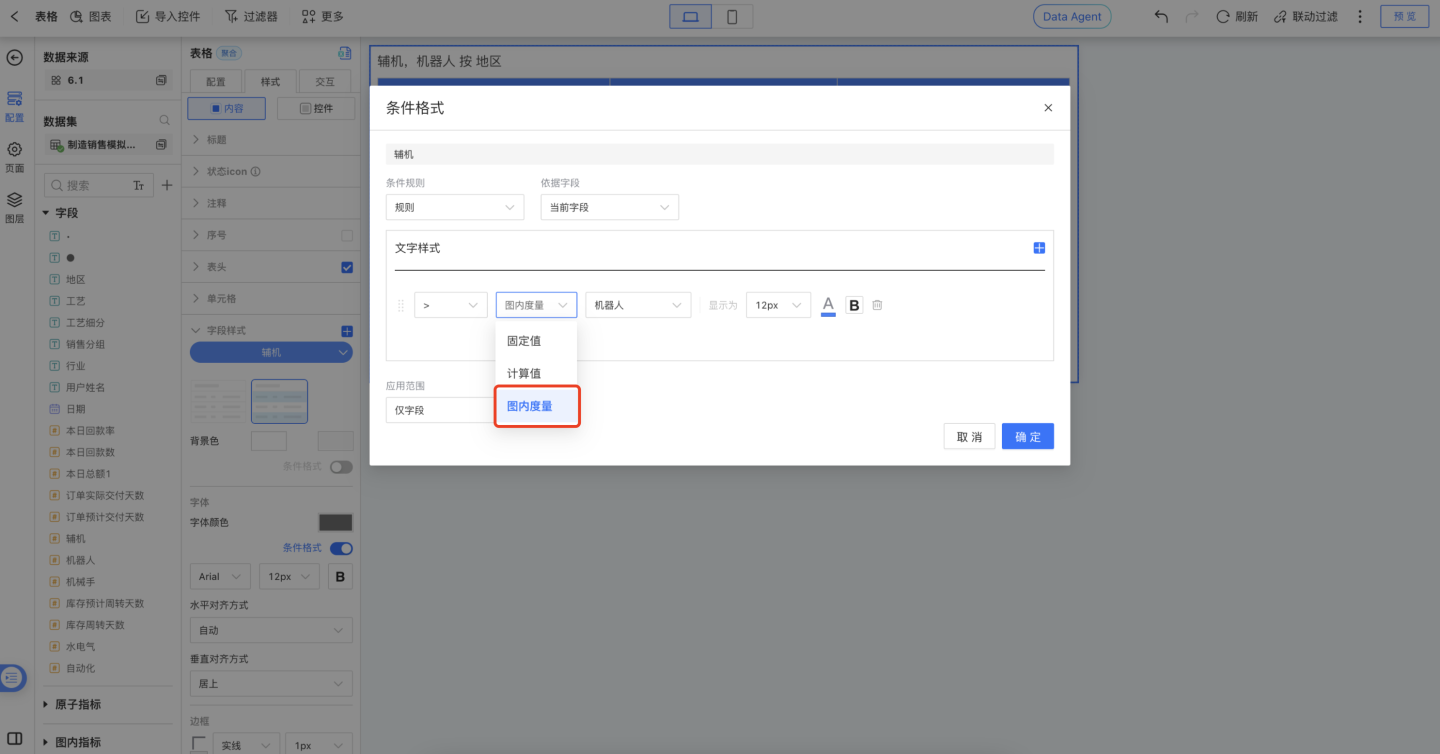Enable the 序号 checkbox
The width and height of the screenshot is (1440, 754).
pyautogui.click(x=347, y=236)
